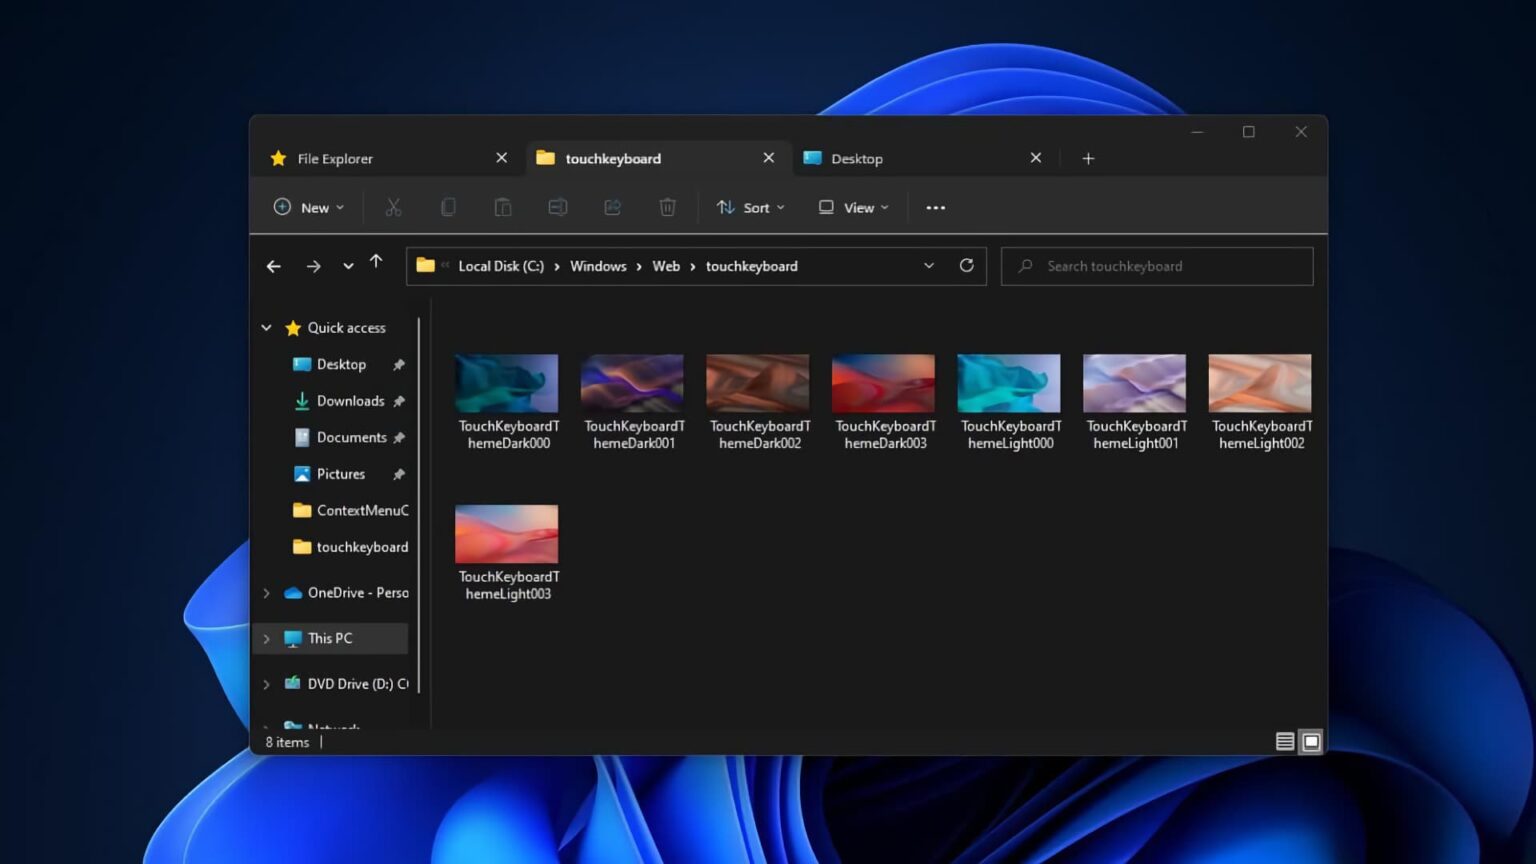
Task: Delete the selection using the trash icon
Action: click(667, 207)
